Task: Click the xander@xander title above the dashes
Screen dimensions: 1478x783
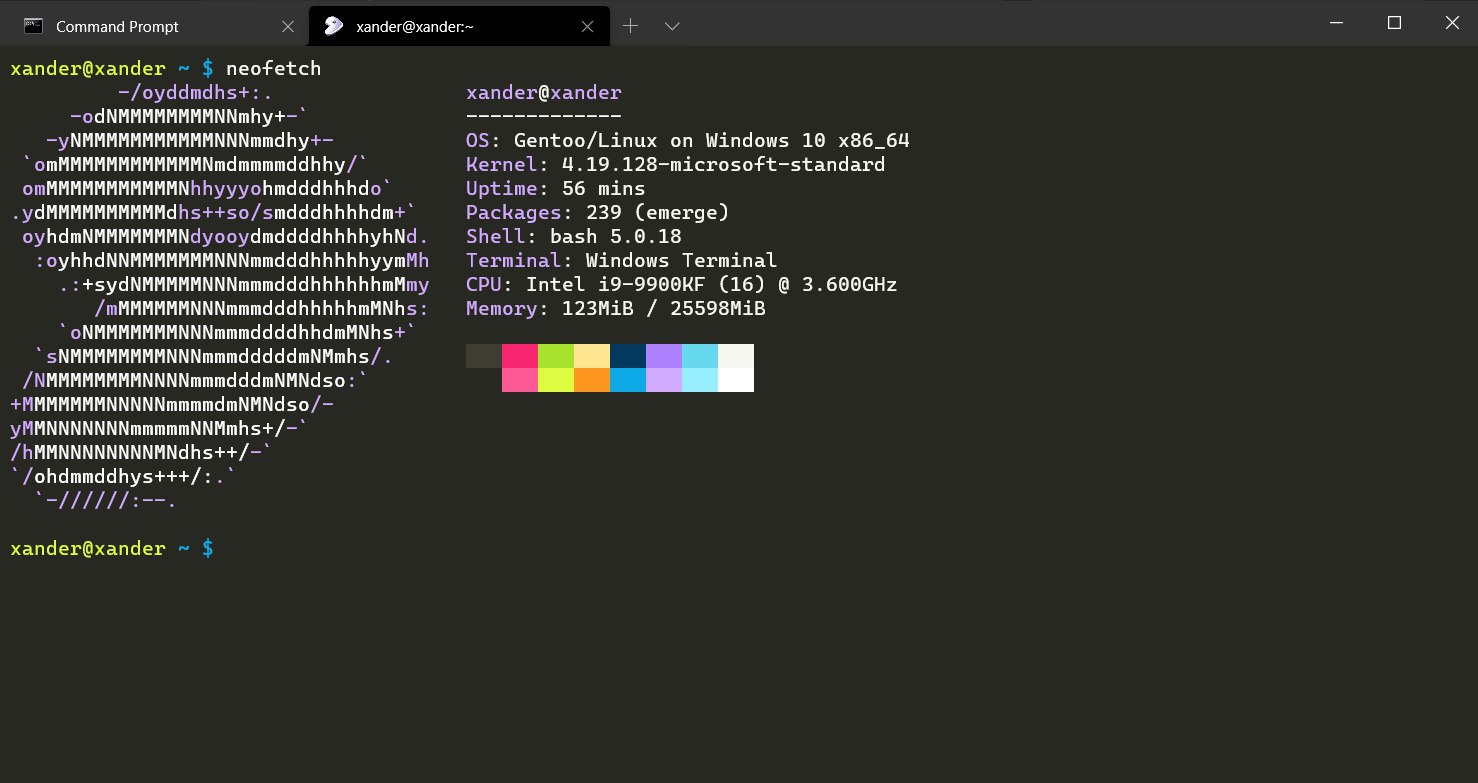Action: click(544, 93)
